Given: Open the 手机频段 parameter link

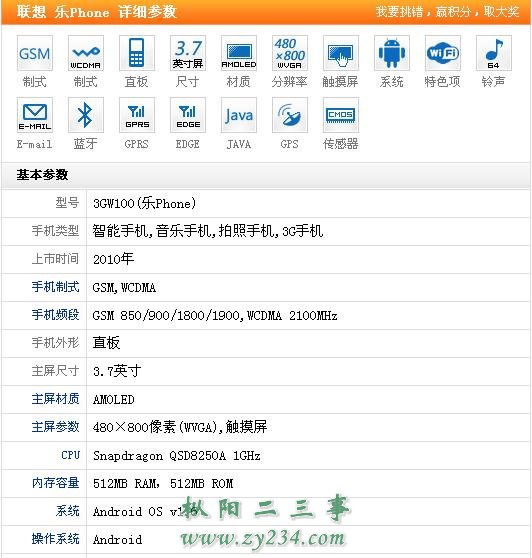Looking at the screenshot, I should pyautogui.click(x=55, y=315).
